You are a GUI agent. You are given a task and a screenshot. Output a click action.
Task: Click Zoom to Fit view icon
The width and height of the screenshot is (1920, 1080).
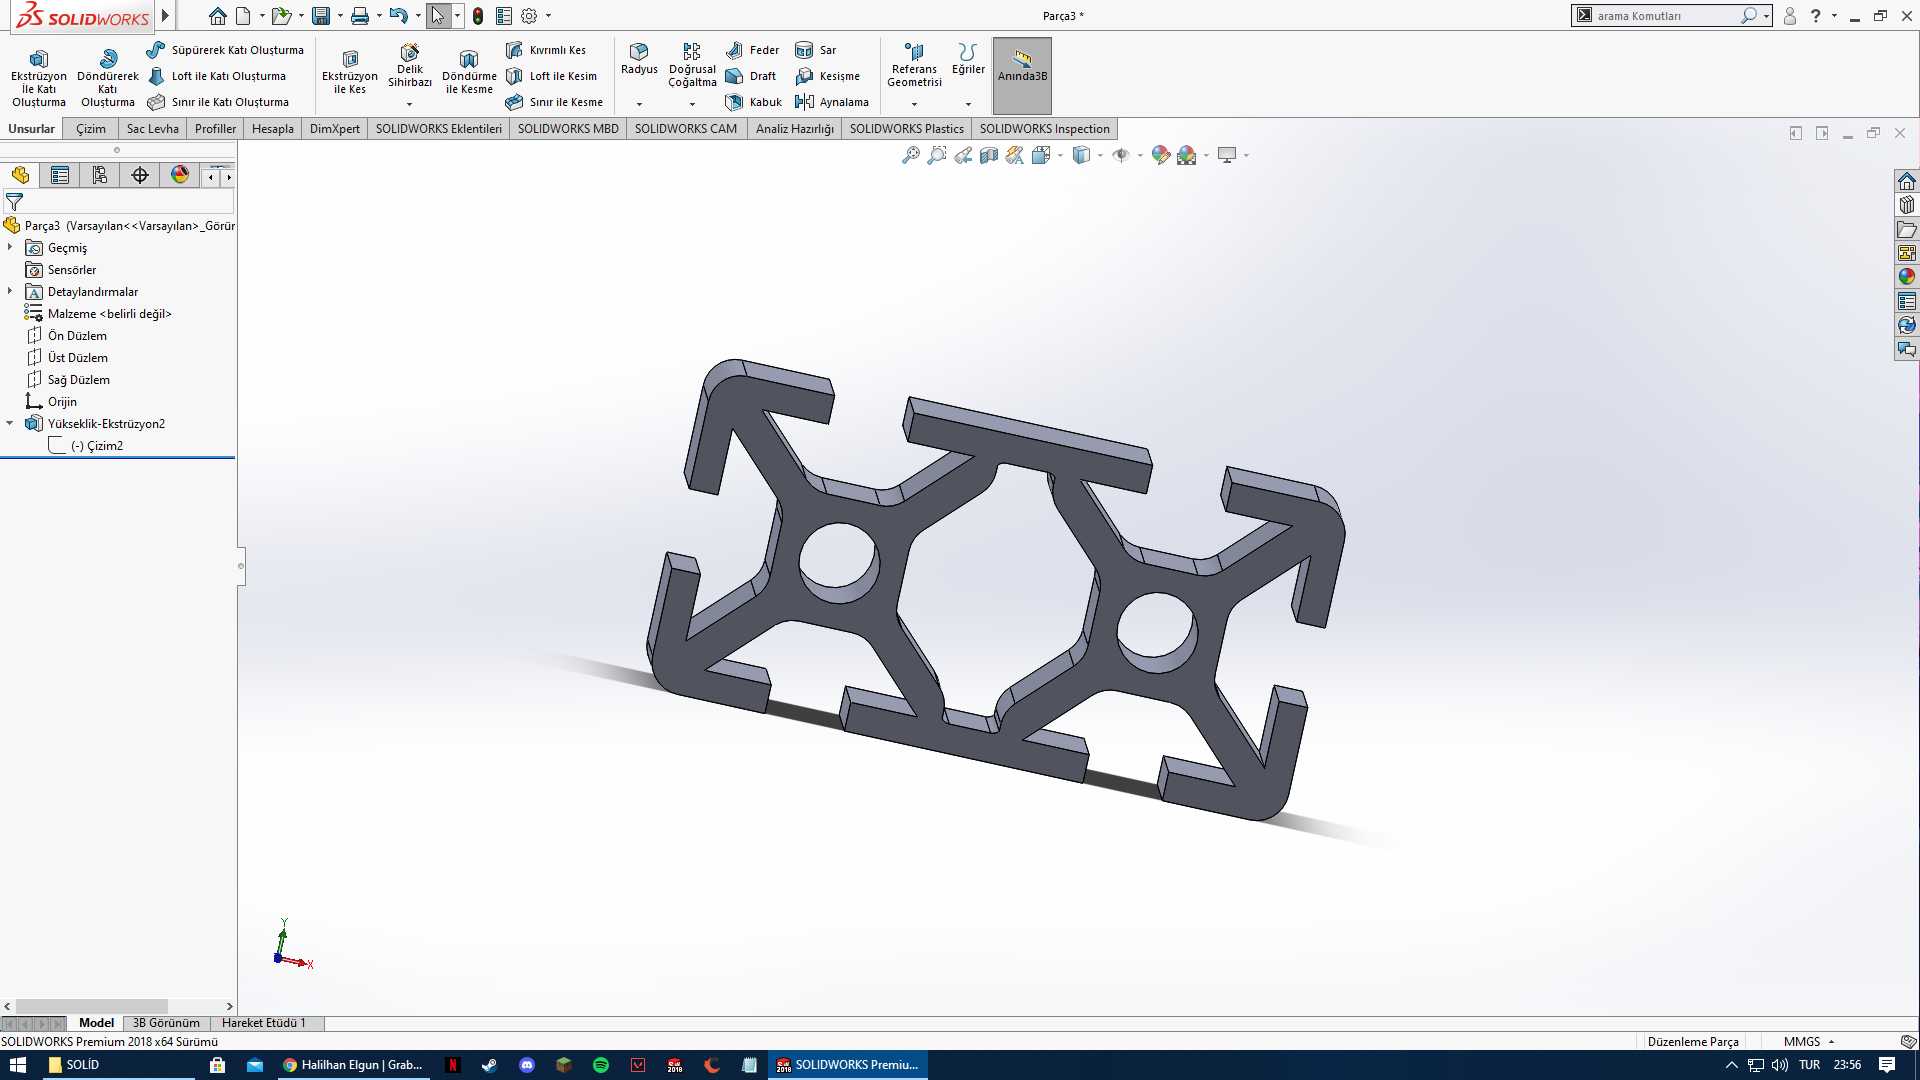point(911,155)
